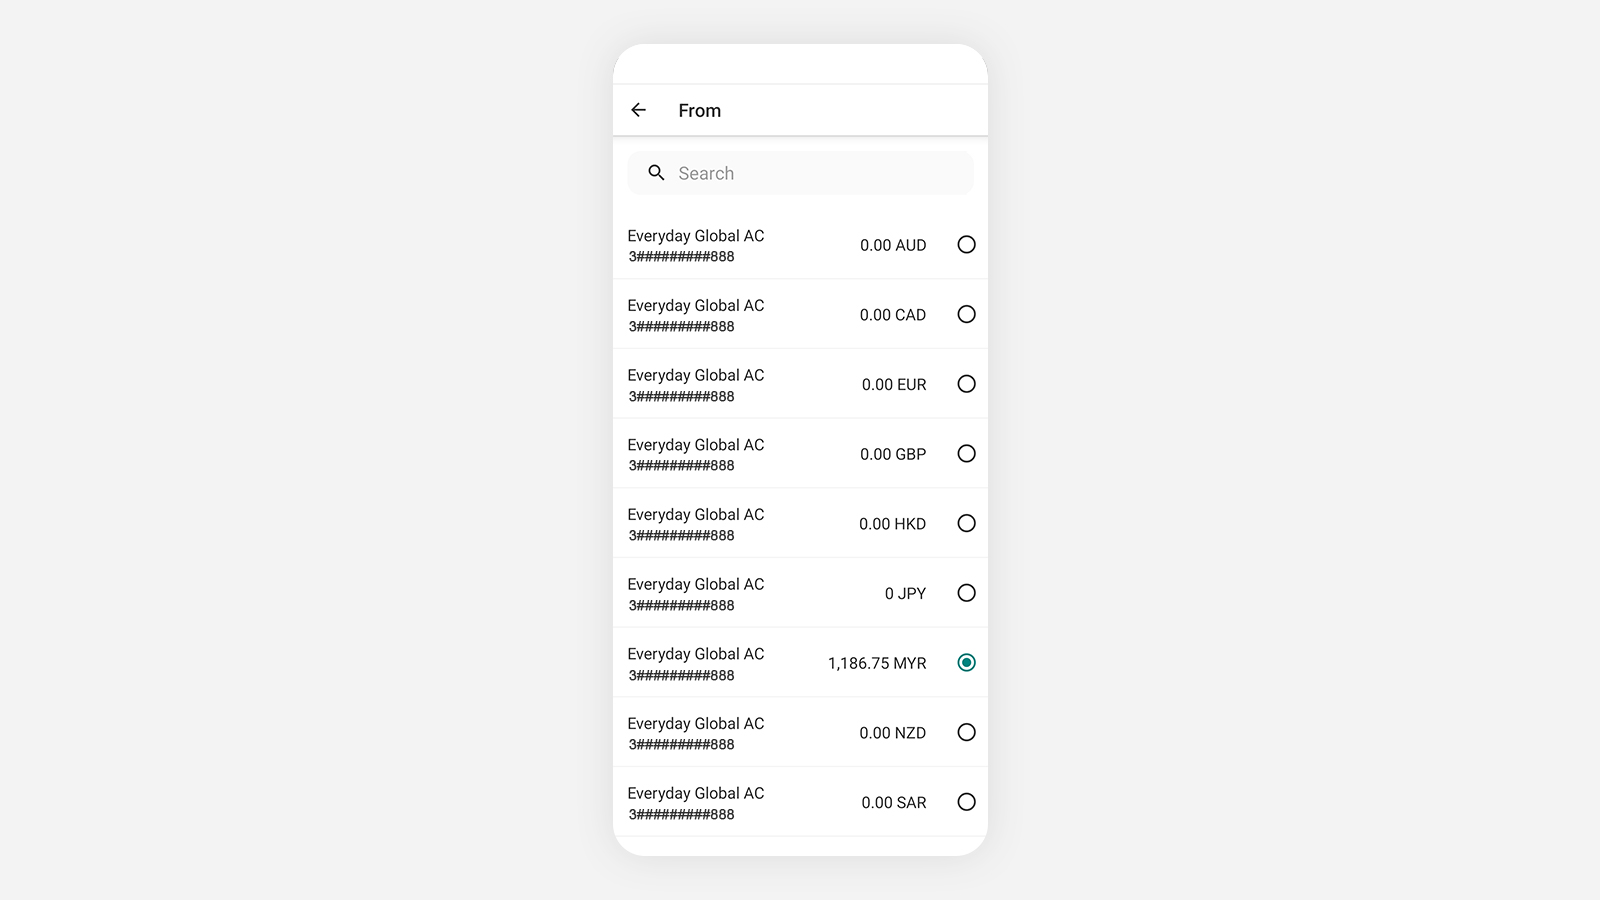Focus the Search input field
Viewport: 1600px width, 900px height.
(x=800, y=173)
